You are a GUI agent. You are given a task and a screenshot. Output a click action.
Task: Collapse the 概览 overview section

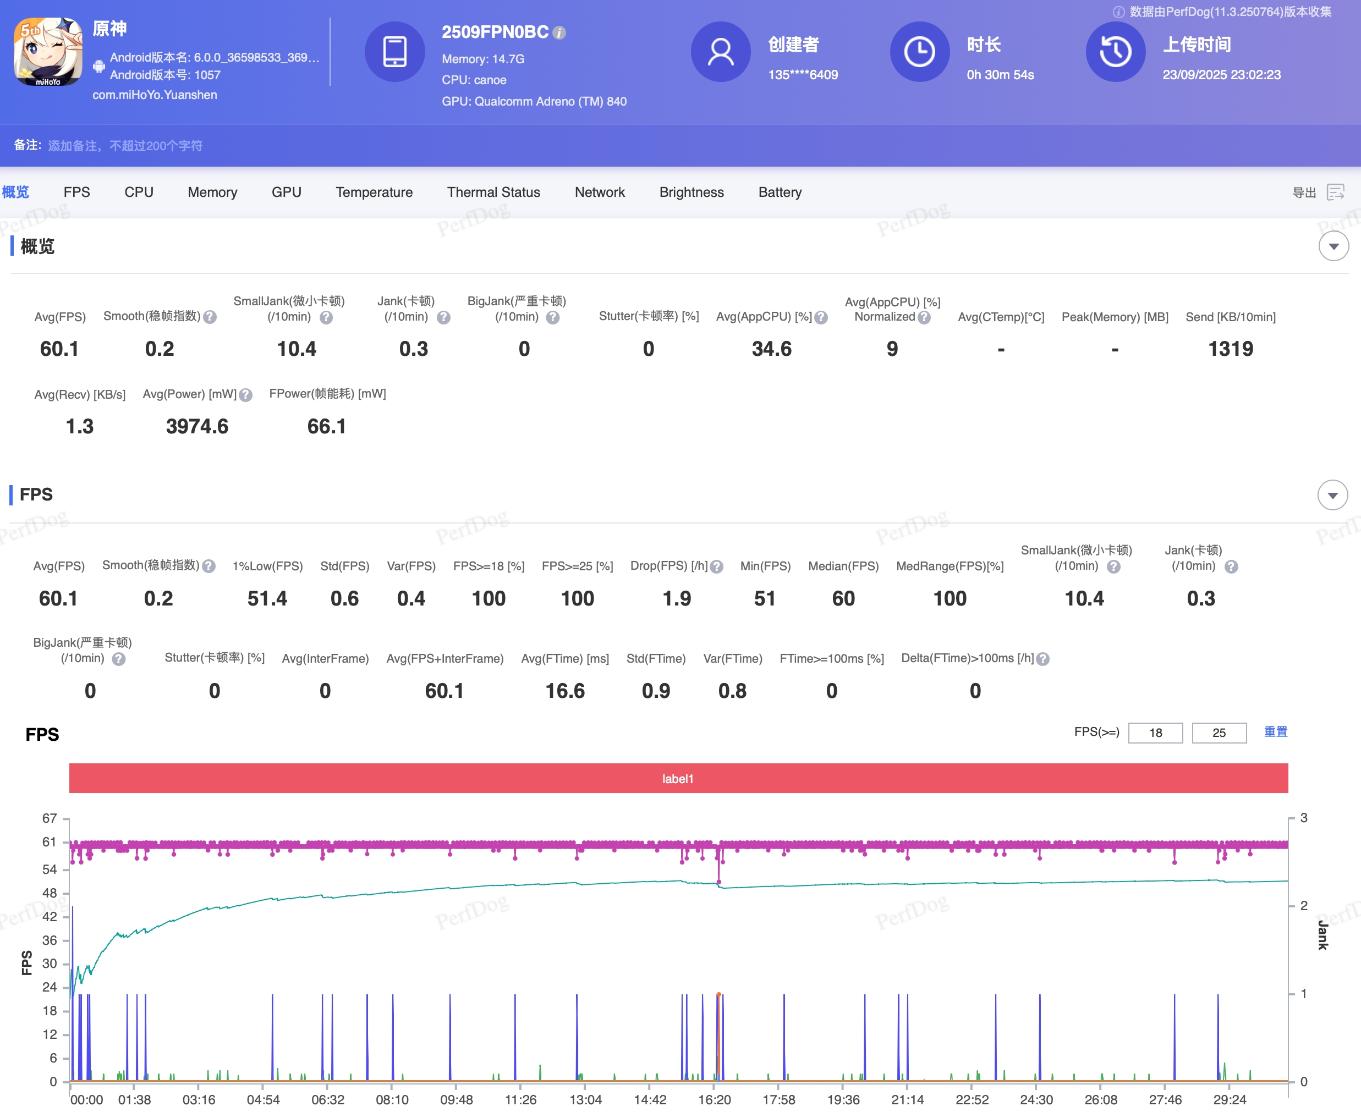[1333, 246]
